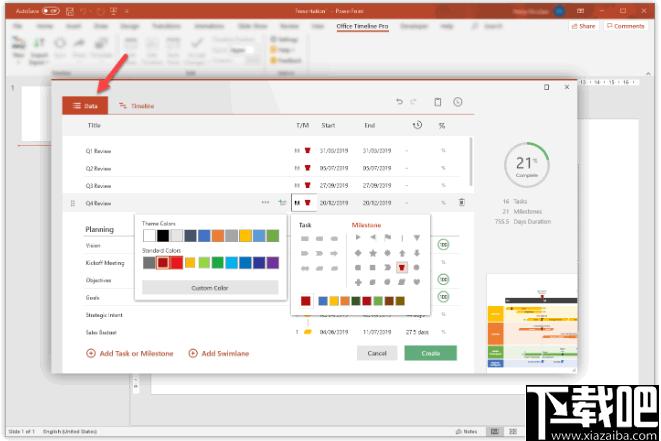Click the indent icon on Q4 Review row
Viewport: 661px width, 441px height.
click(x=282, y=202)
